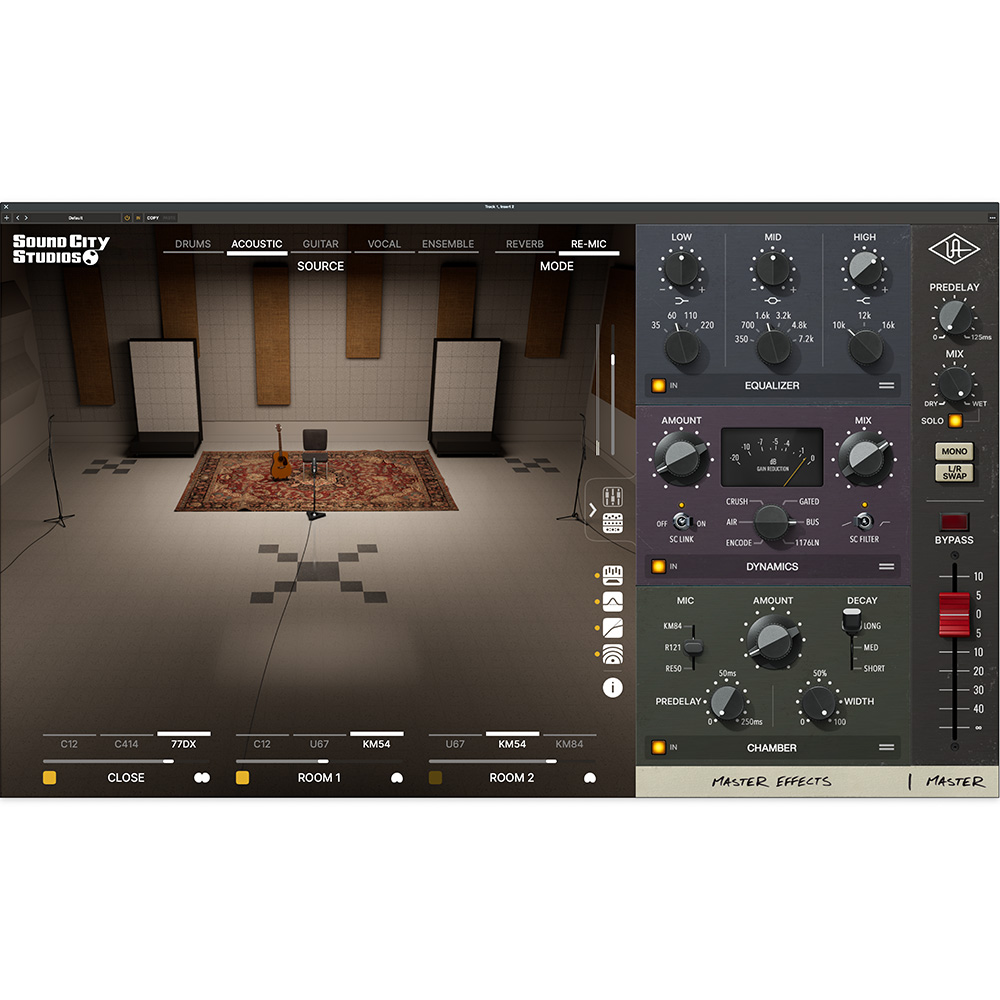Click the COPY preset button
Image resolution: width=1000 pixels, height=1000 pixels.
point(152,217)
